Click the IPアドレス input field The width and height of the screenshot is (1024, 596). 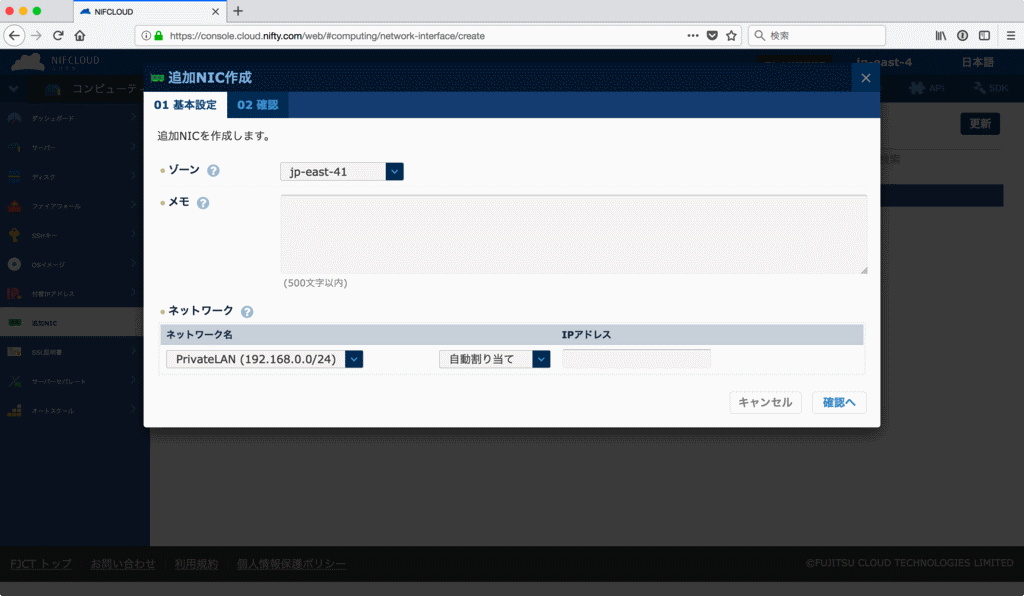coord(636,359)
